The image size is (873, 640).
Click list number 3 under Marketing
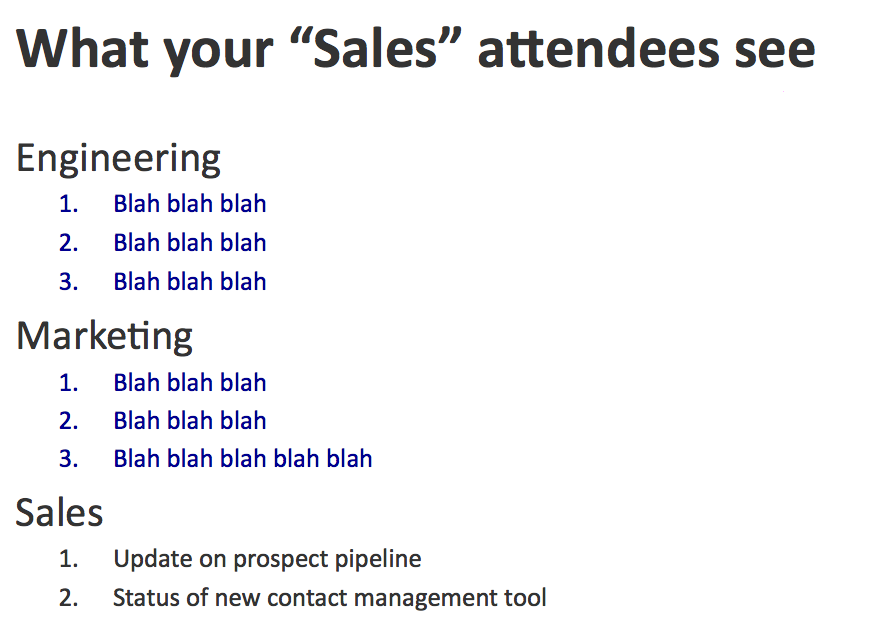[x=68, y=459]
